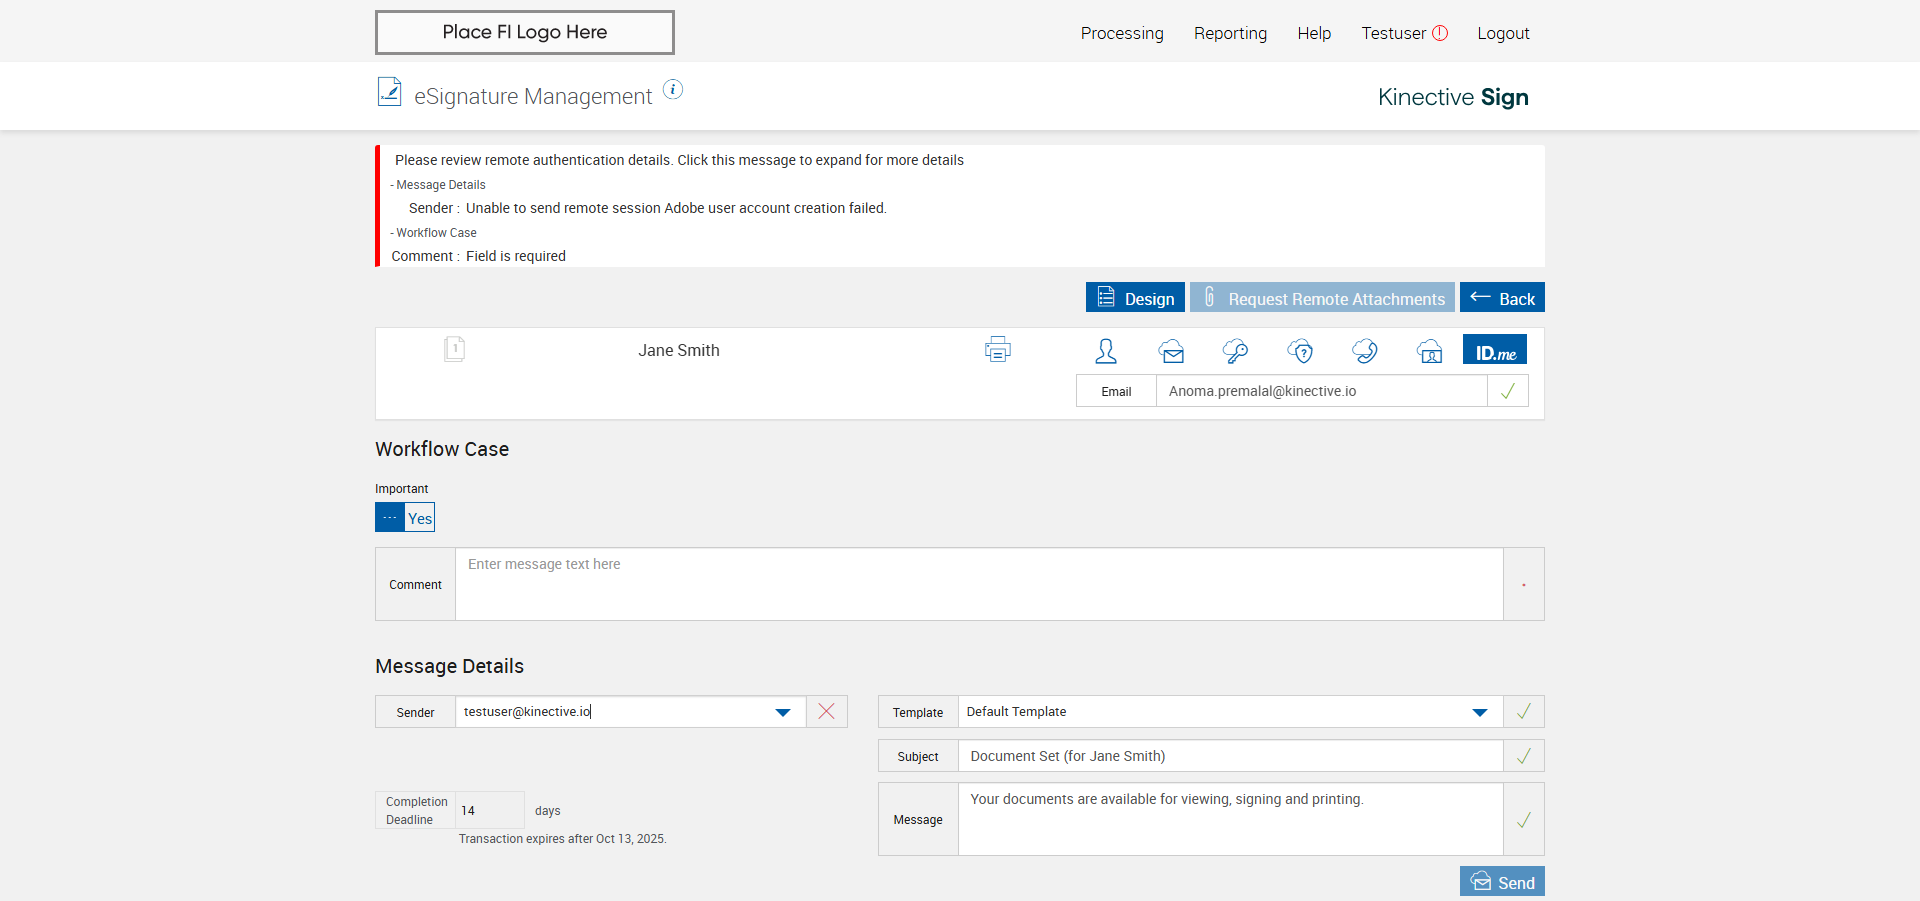Viewport: 1920px width, 901px height.
Task: Open the Reporting menu
Action: pyautogui.click(x=1230, y=33)
